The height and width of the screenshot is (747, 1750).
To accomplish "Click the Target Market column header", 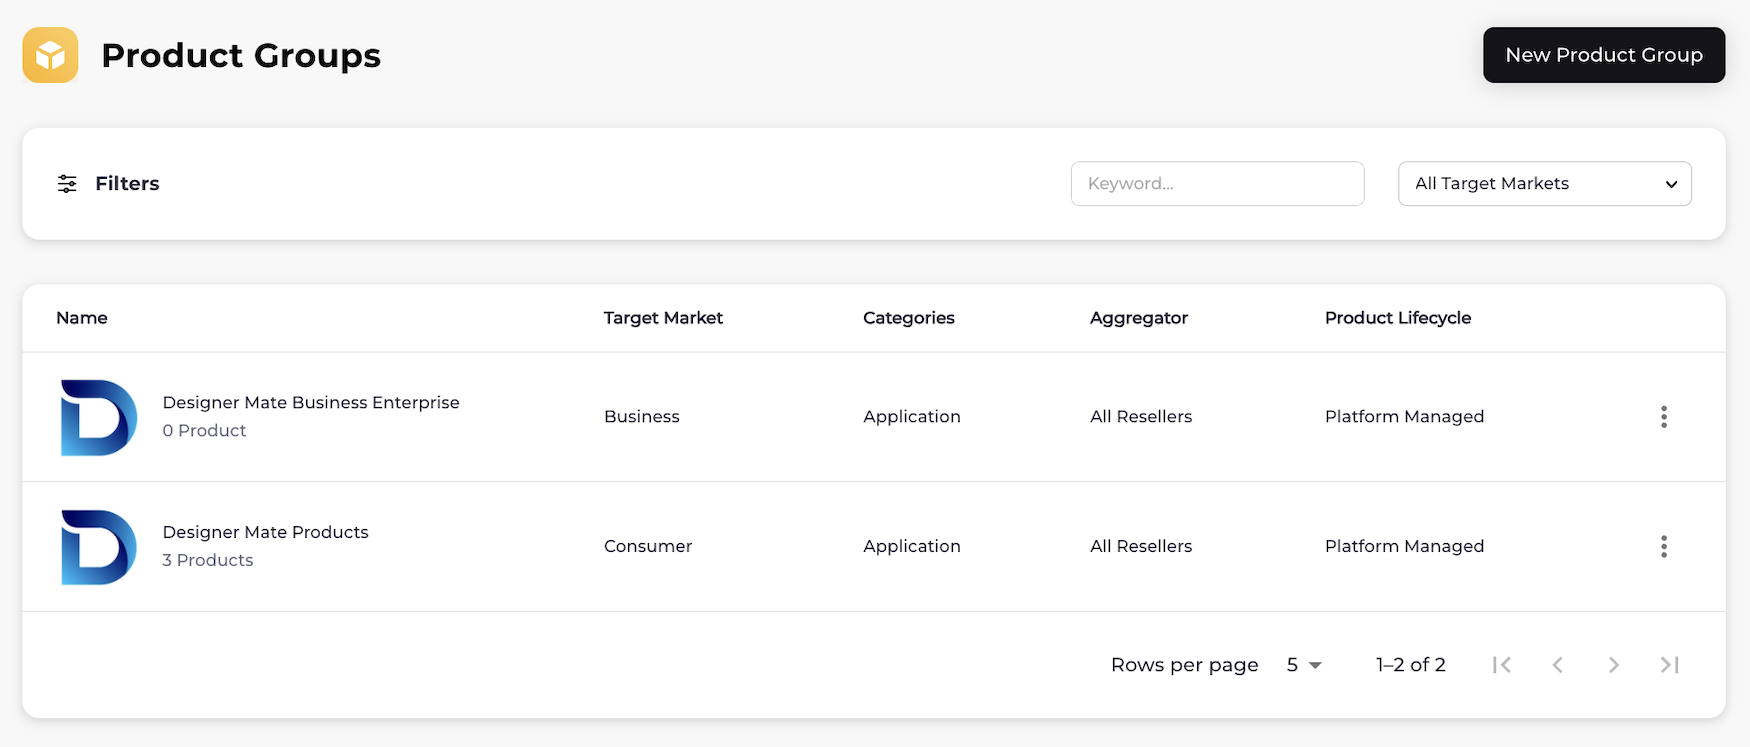I will click(663, 318).
